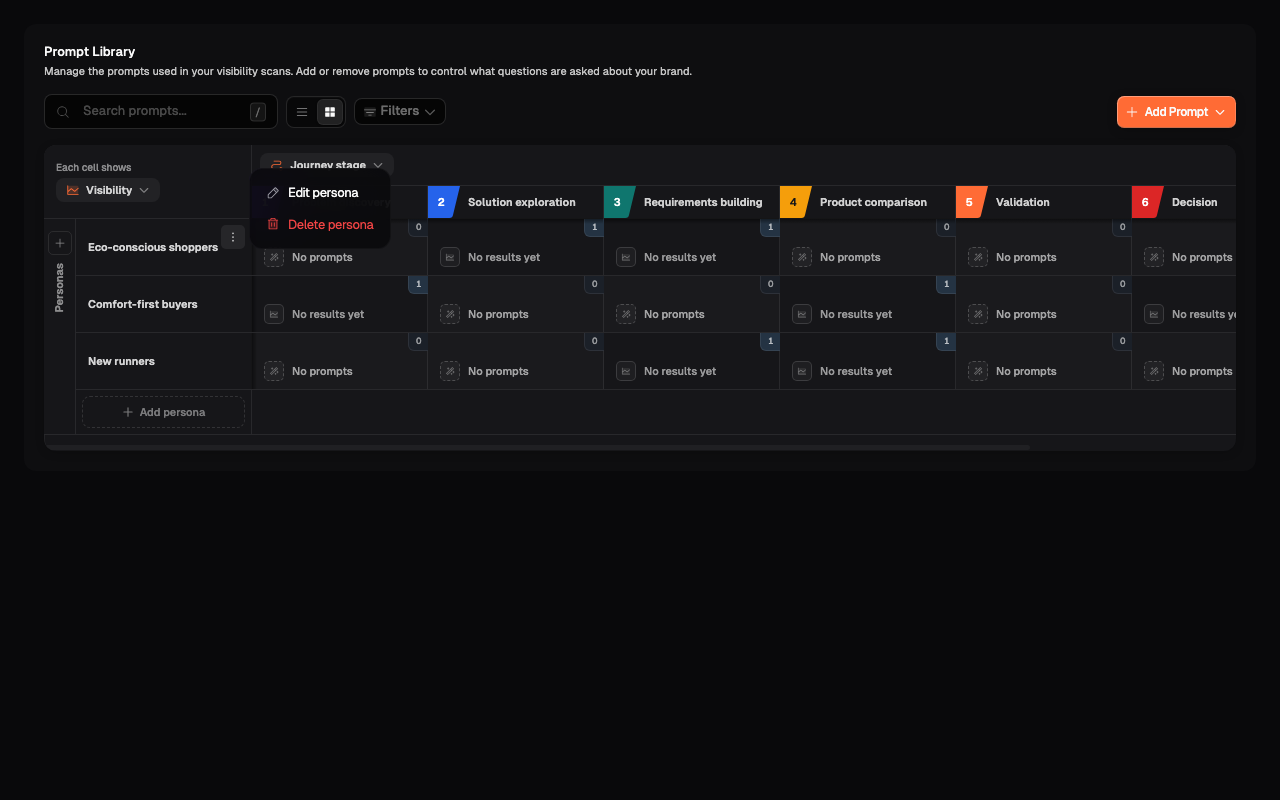
Task: Click the plus icon above the Personas label
Action: (x=60, y=243)
